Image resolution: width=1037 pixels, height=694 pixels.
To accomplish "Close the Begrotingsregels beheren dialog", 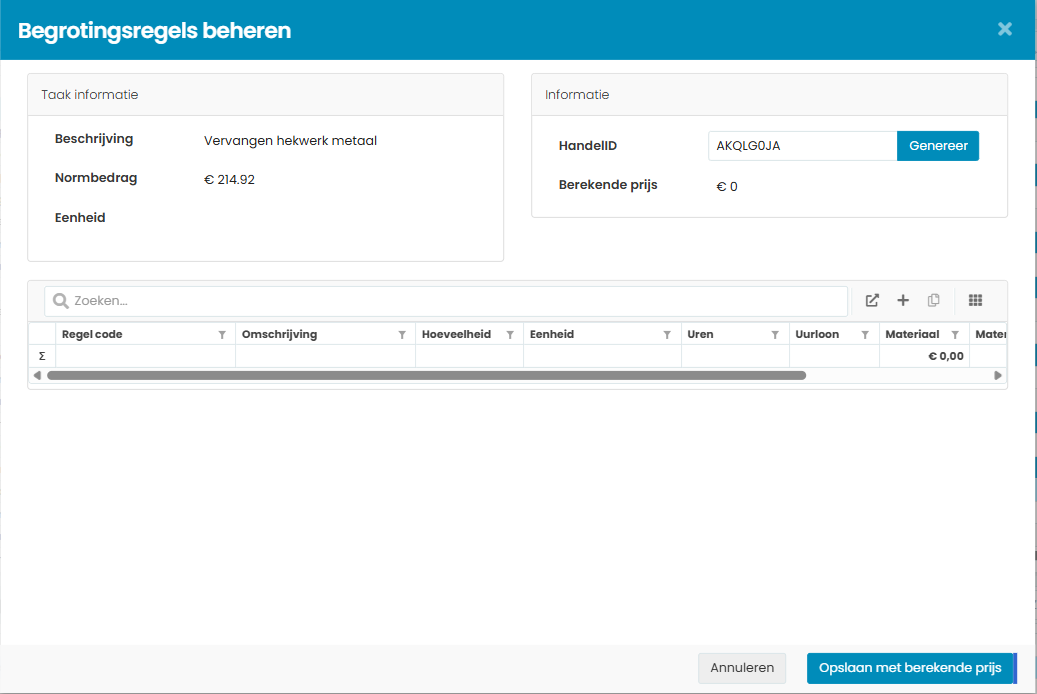I will tap(1005, 29).
